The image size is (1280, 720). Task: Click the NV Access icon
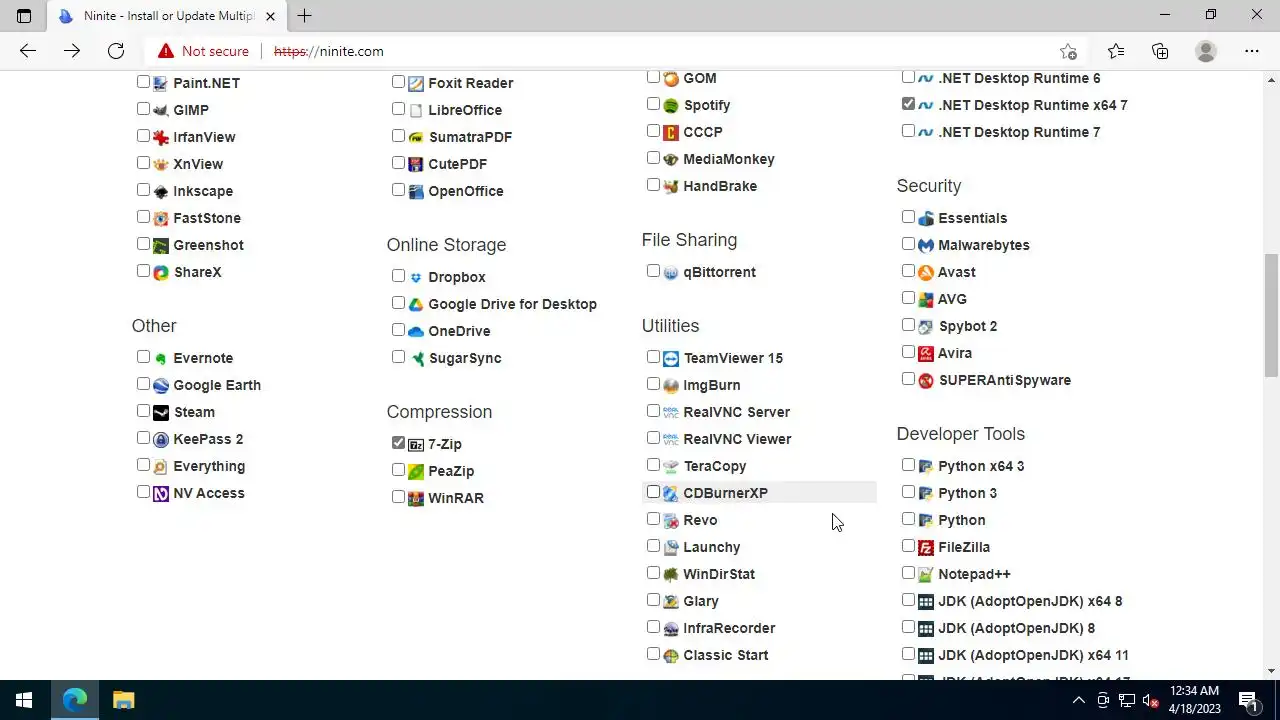[x=160, y=493]
